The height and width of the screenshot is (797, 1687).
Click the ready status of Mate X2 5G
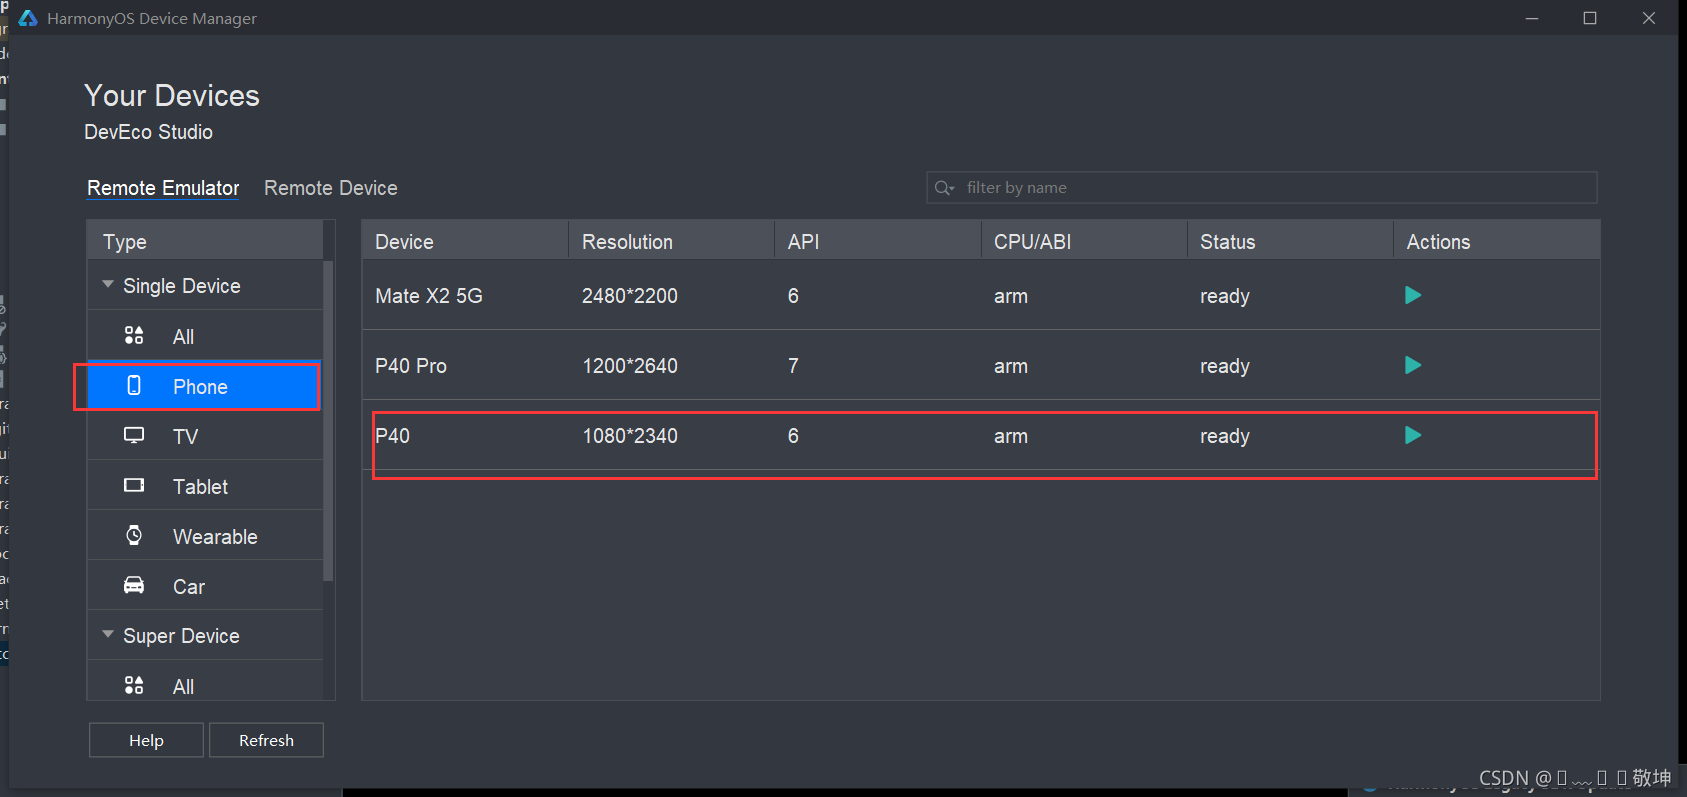click(x=1225, y=296)
